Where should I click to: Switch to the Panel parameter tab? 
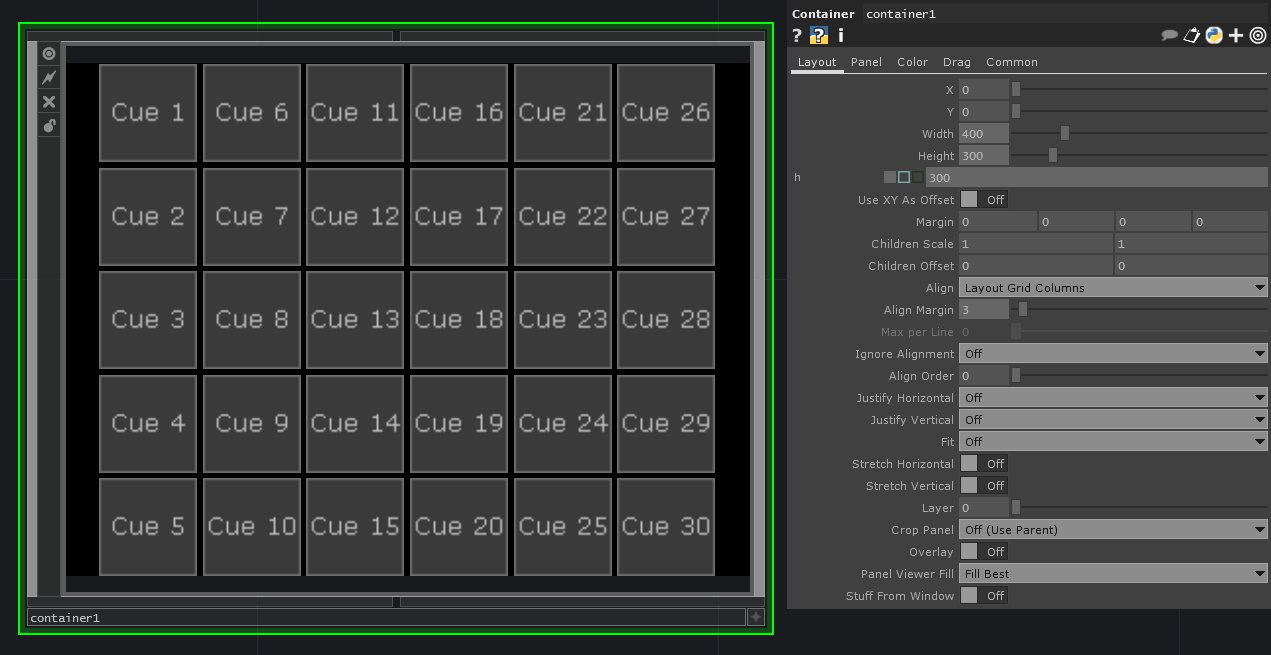point(866,62)
